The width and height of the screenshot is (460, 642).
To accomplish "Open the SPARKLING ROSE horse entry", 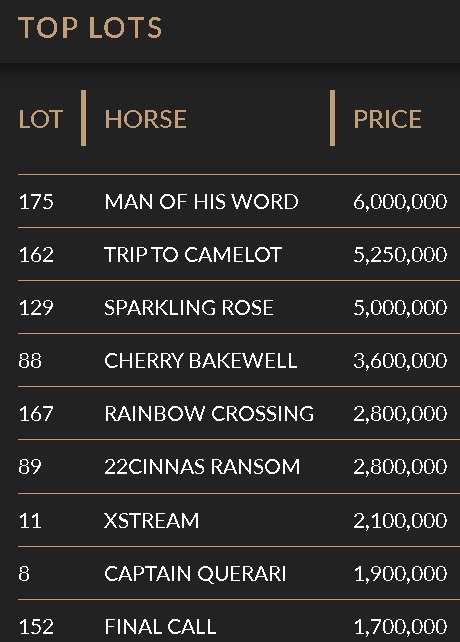I will point(189,307).
